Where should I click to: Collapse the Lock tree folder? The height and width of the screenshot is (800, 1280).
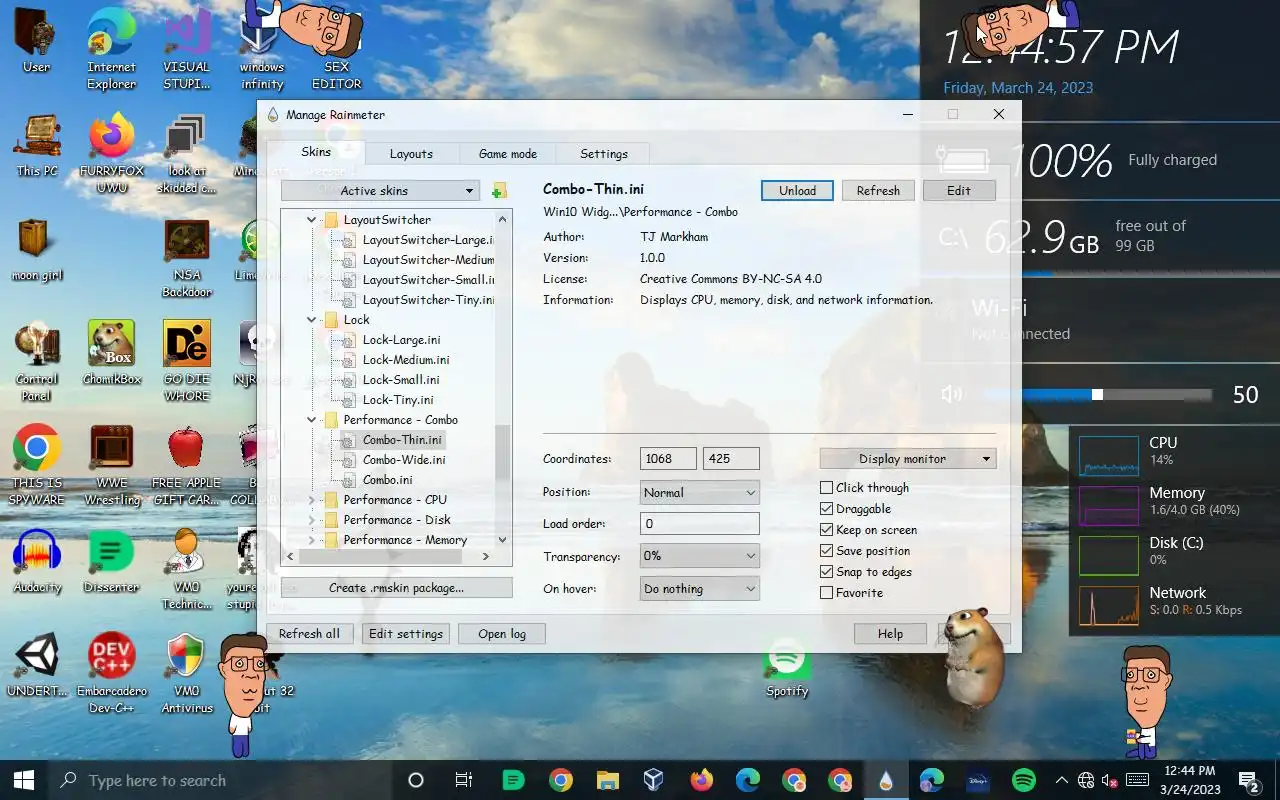pos(311,320)
